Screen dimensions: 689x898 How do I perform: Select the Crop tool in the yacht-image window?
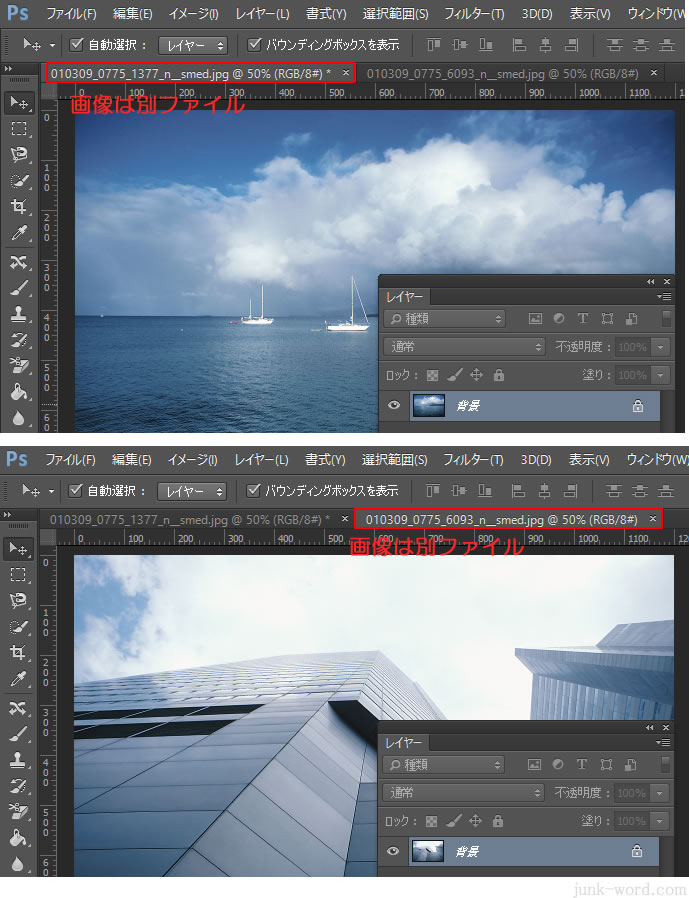[19, 207]
